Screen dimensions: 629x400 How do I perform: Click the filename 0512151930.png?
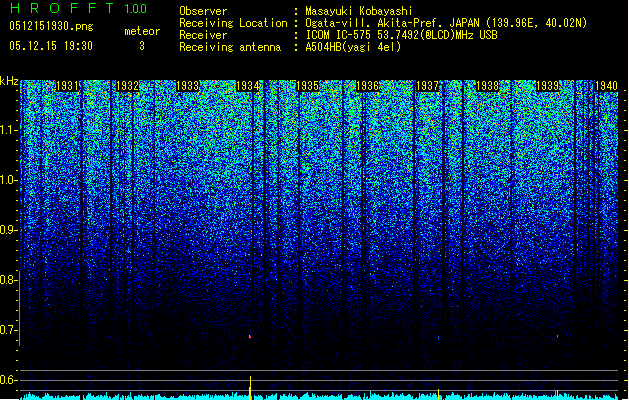pyautogui.click(x=51, y=27)
